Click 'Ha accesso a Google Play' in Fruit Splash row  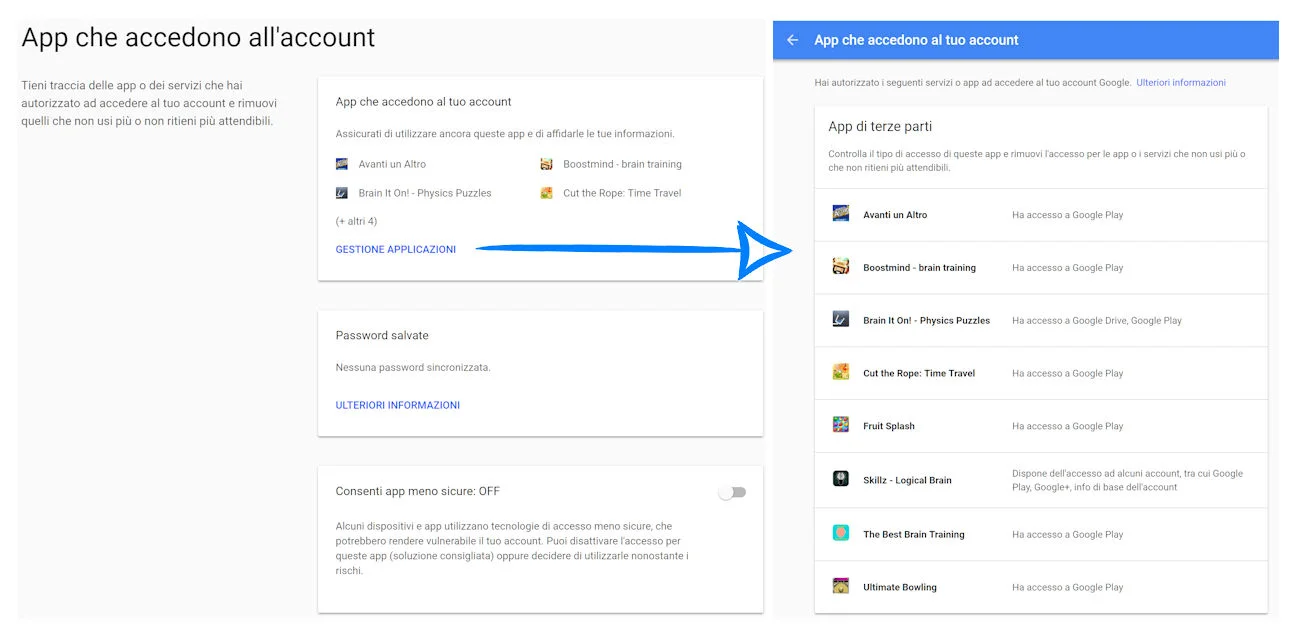[1067, 427]
